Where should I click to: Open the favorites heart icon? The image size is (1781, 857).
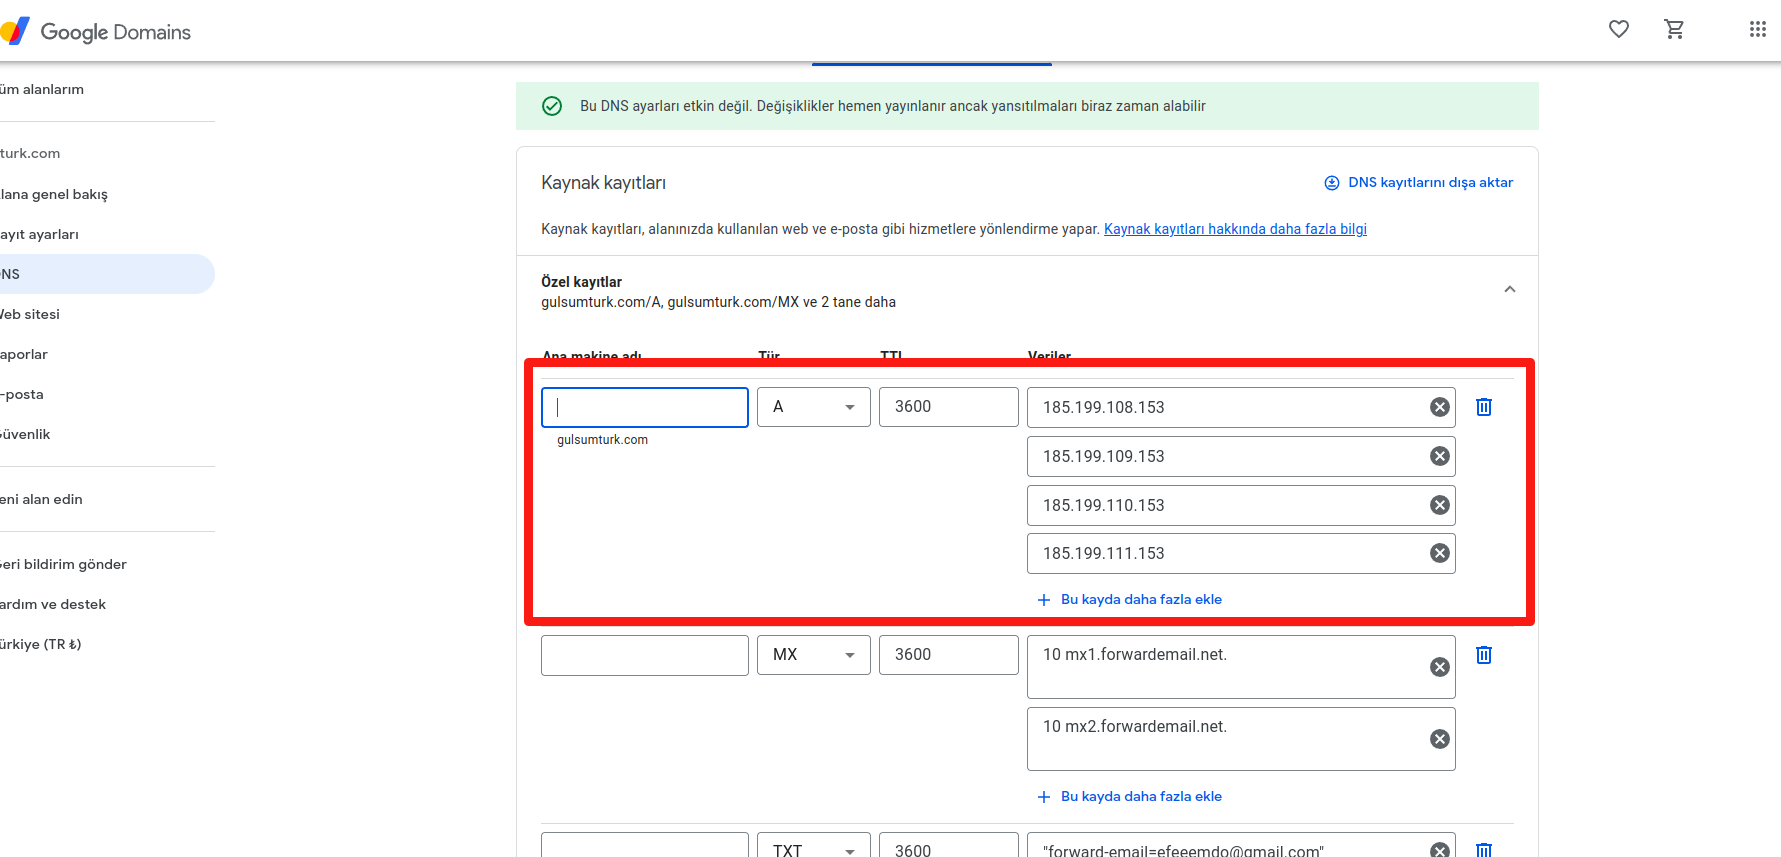1619,29
